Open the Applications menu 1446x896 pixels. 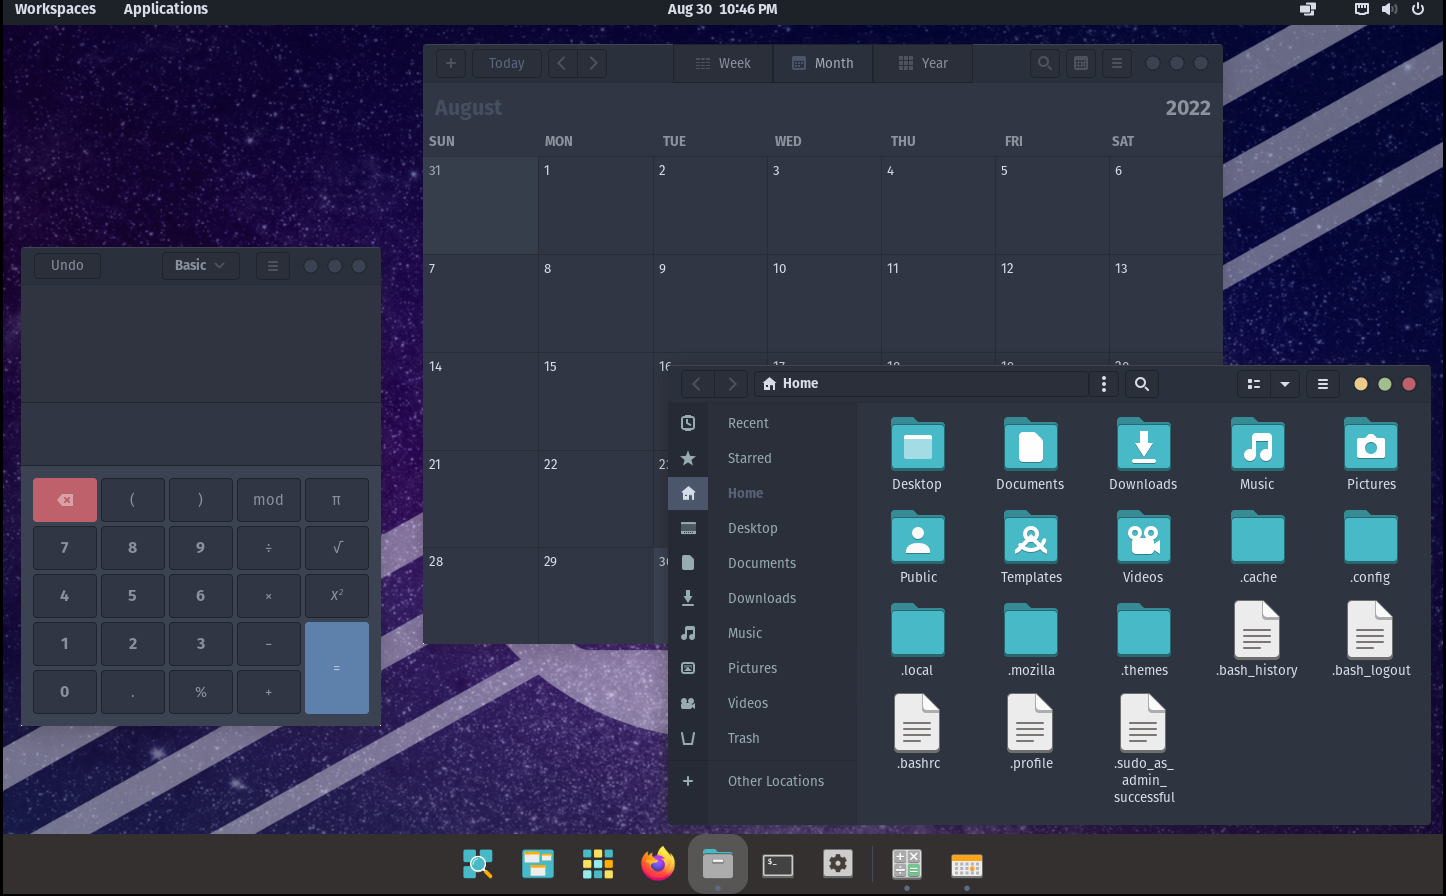166,9
